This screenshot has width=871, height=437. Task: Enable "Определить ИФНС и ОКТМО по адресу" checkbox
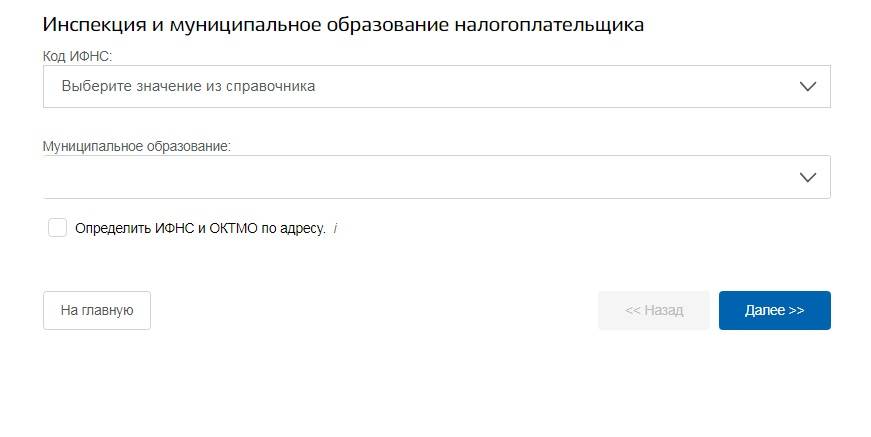tap(57, 228)
